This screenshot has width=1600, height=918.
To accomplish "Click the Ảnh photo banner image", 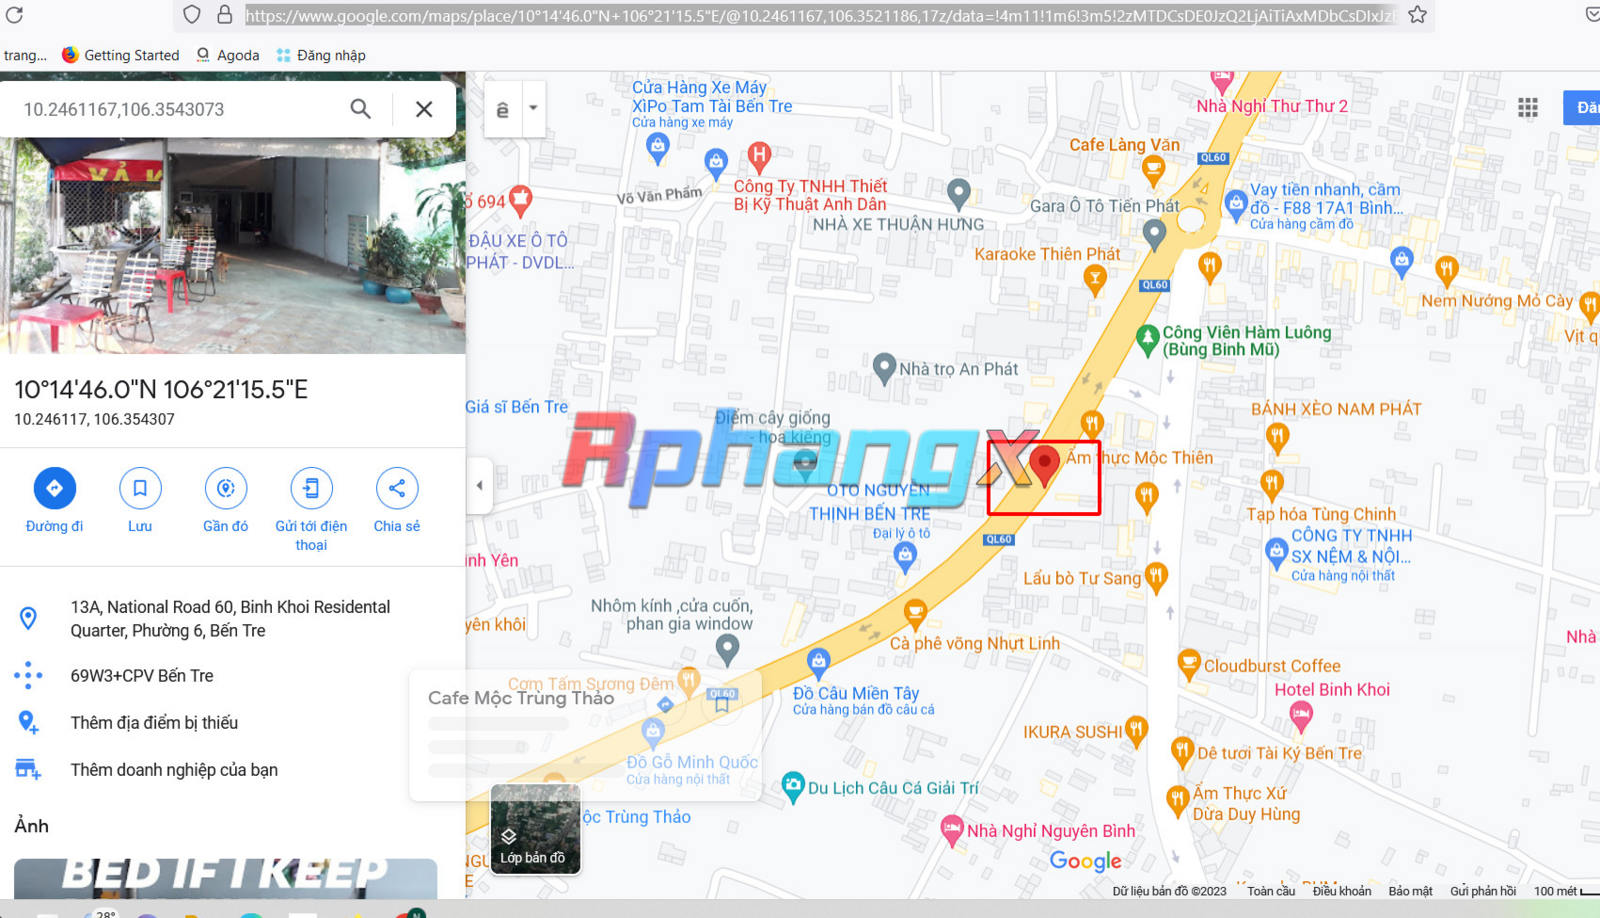I will [225, 878].
